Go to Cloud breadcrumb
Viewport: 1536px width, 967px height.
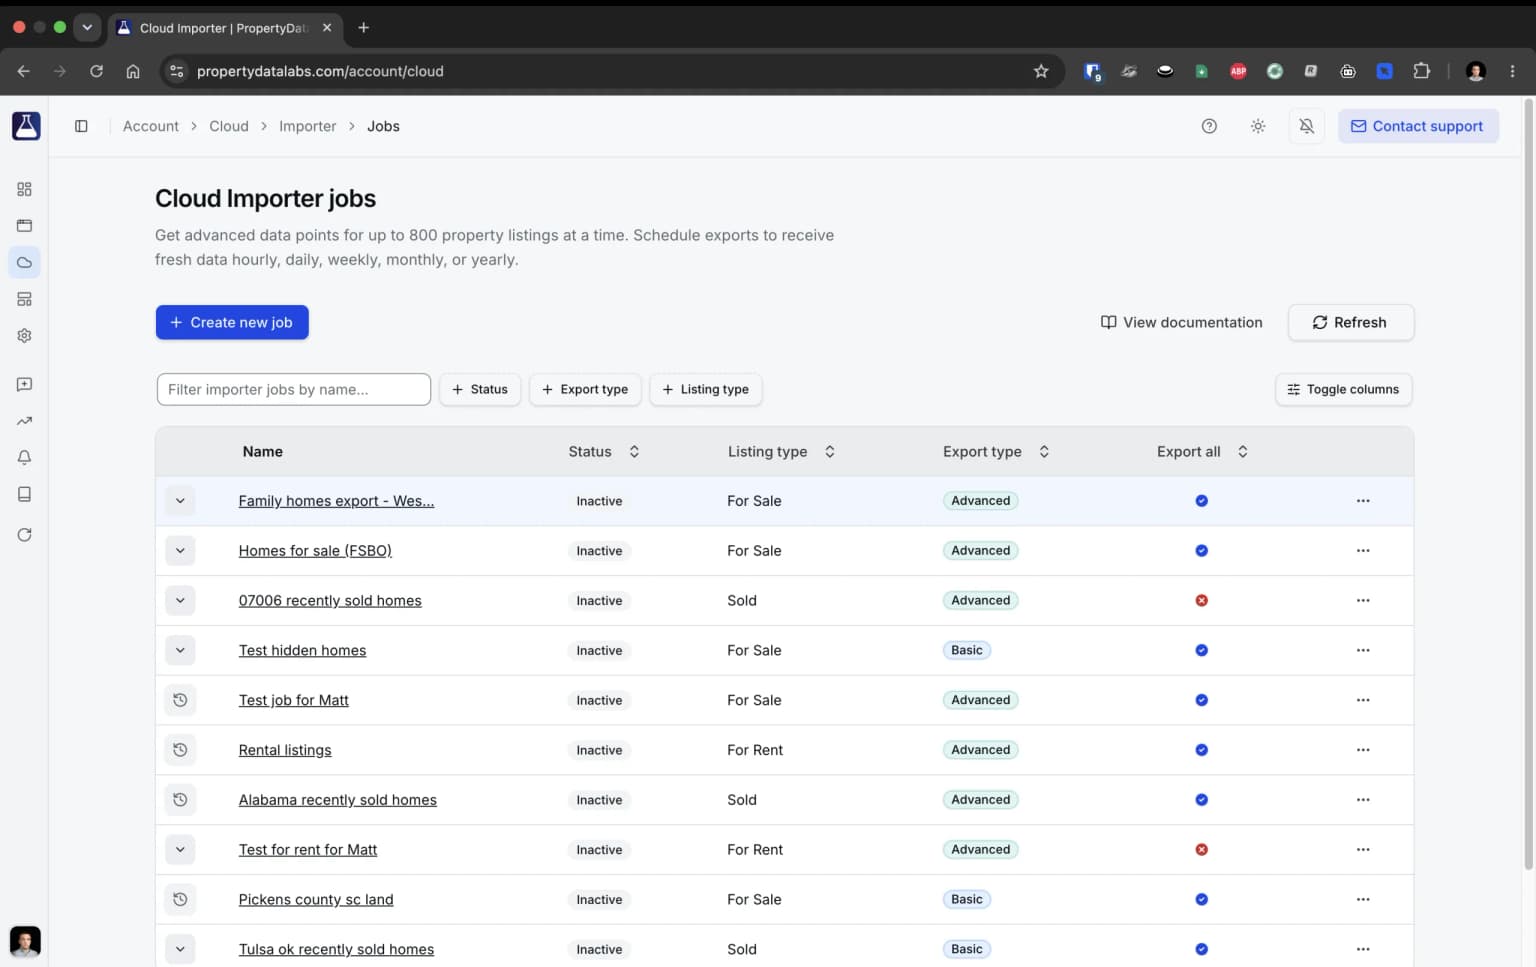coord(229,126)
